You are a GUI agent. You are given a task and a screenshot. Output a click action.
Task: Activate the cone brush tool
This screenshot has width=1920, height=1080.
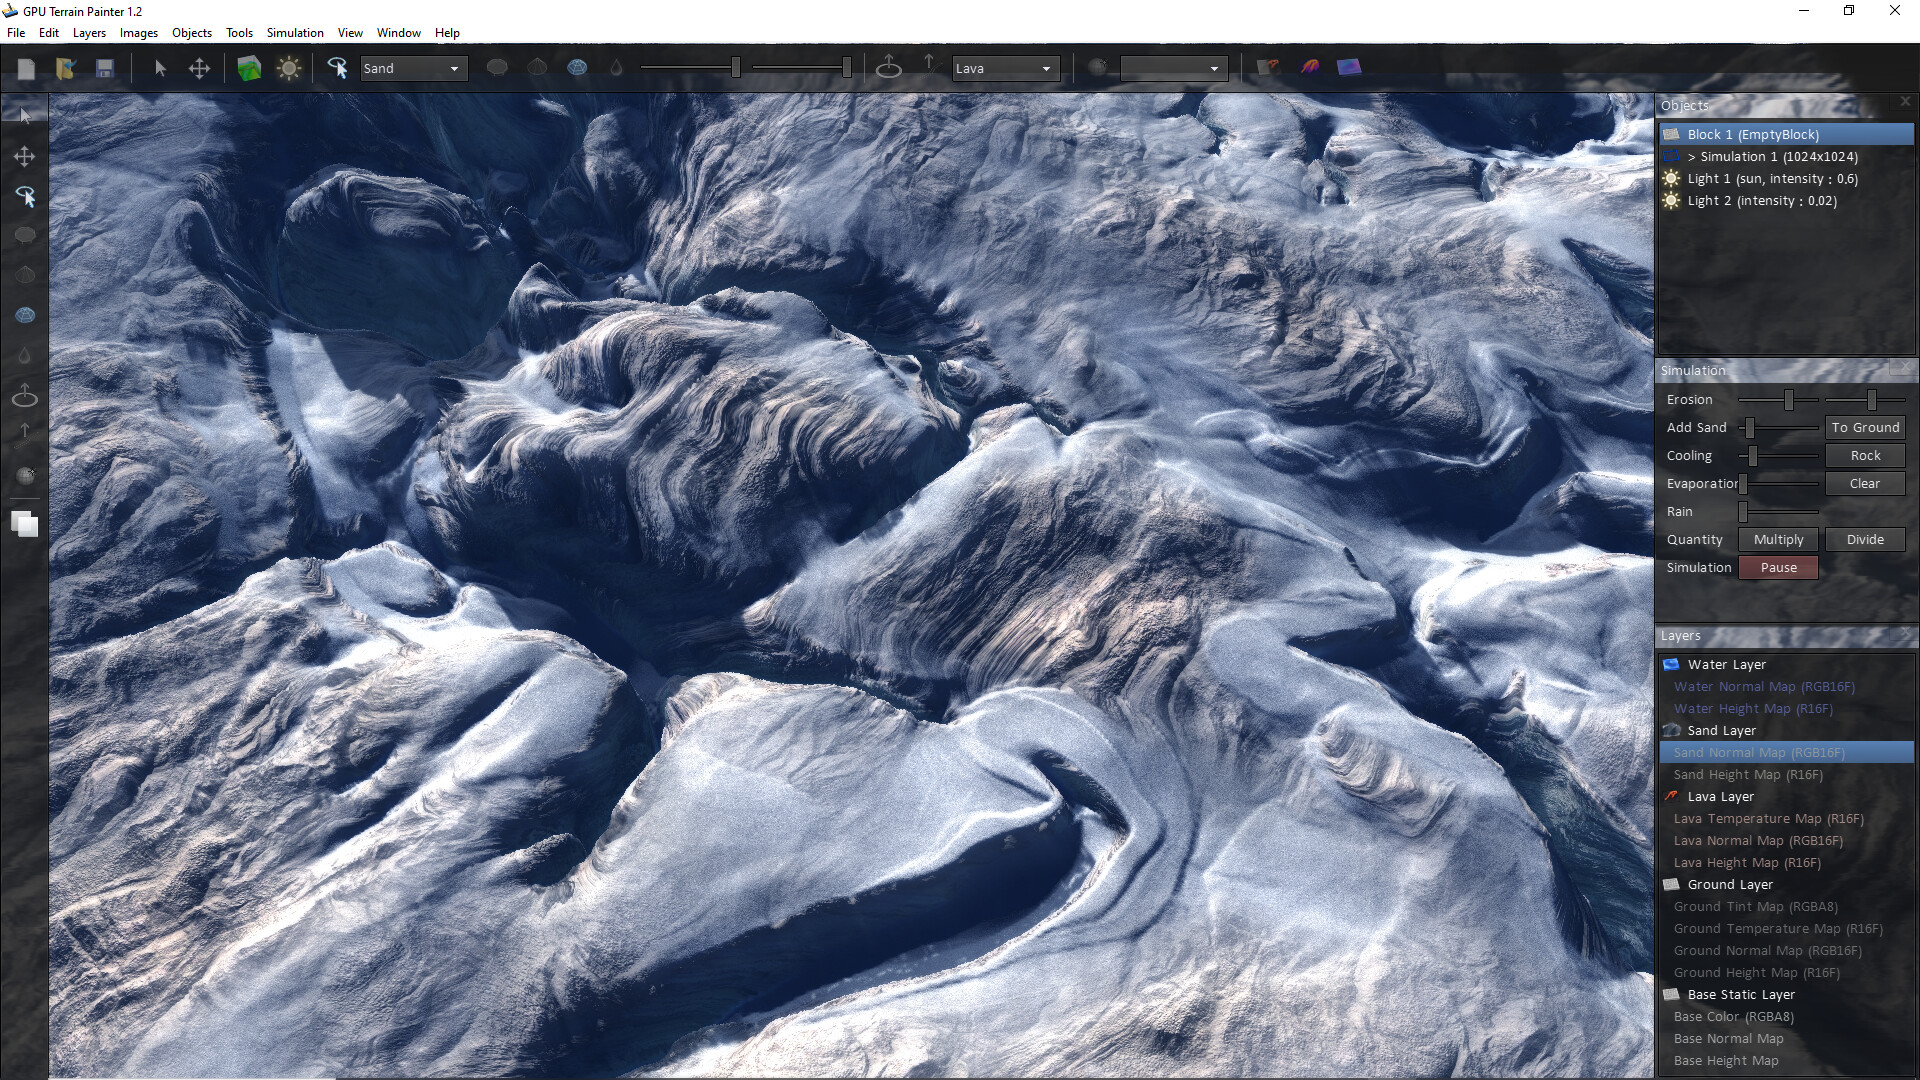point(24,275)
